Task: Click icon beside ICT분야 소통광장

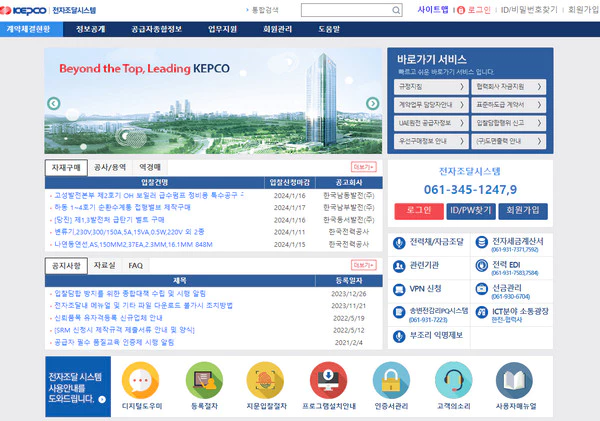Action: tap(481, 312)
